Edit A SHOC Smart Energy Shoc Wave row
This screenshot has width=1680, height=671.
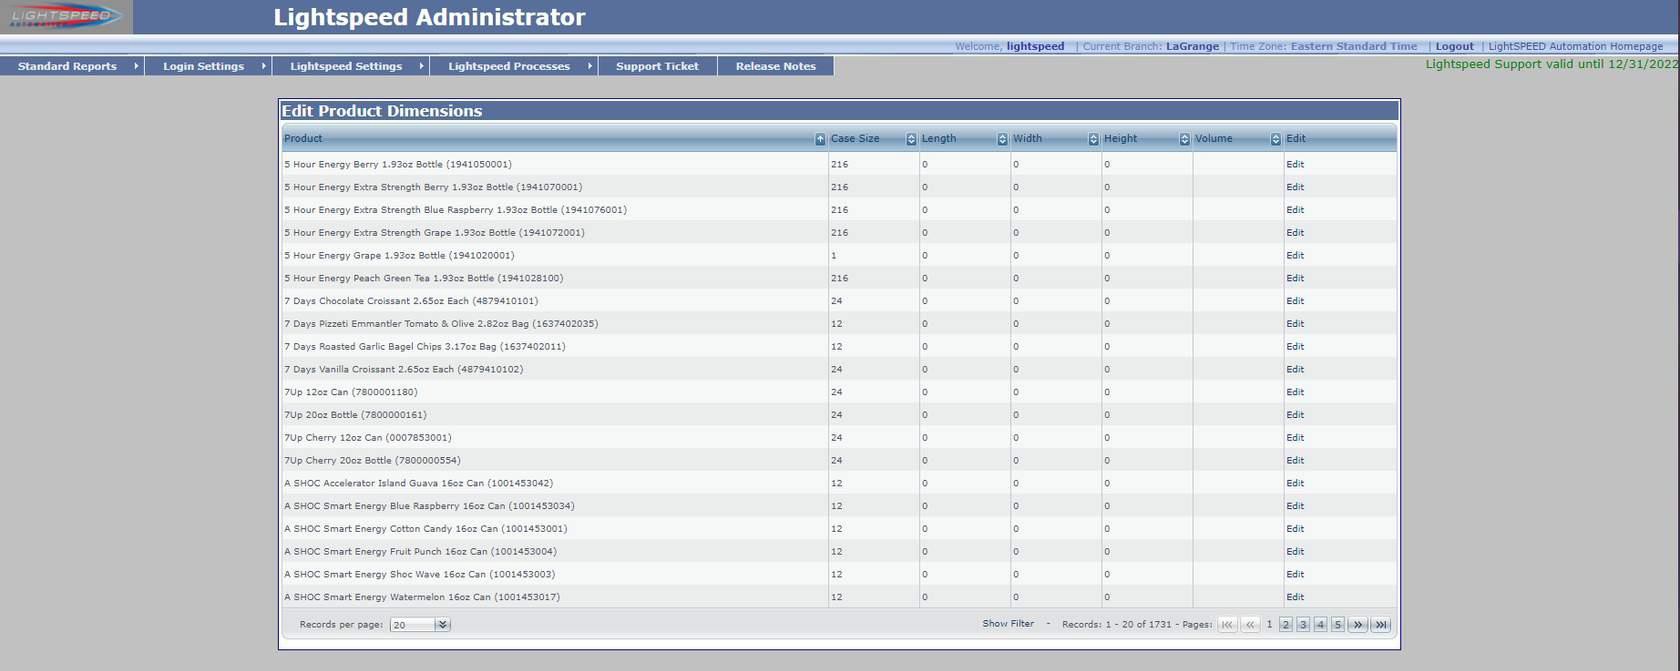pos(1295,575)
